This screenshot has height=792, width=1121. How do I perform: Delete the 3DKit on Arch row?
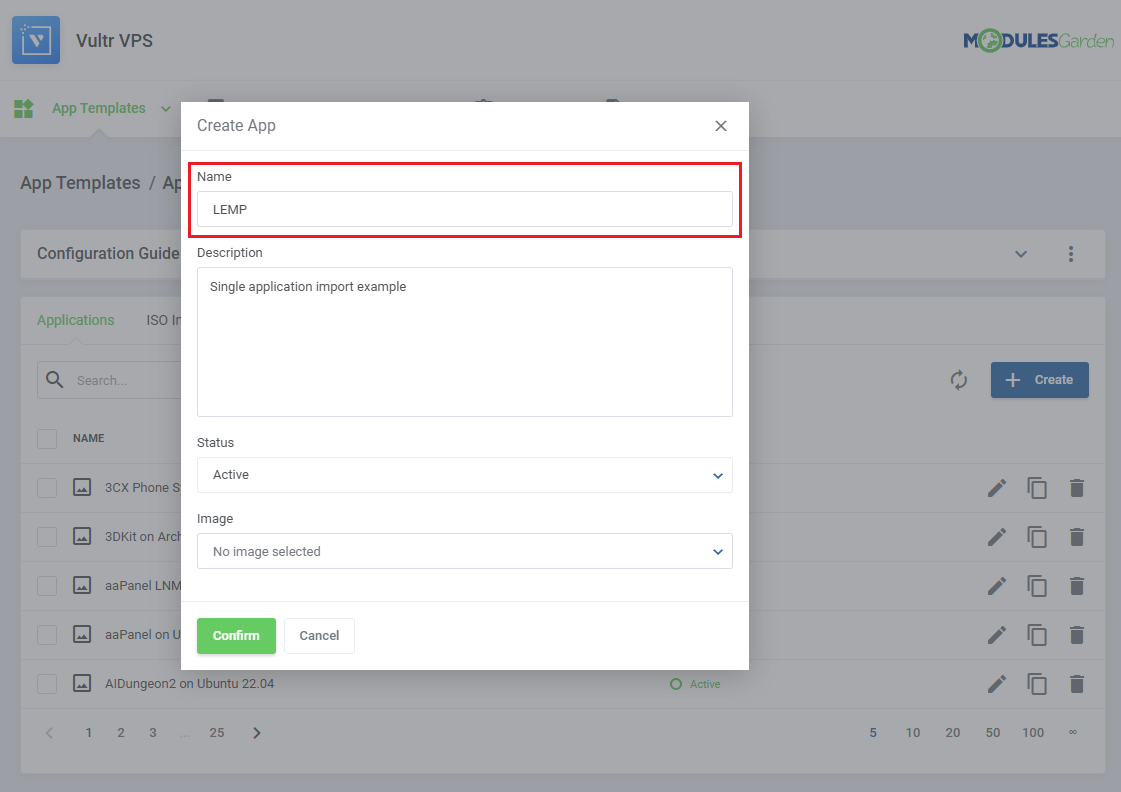tap(1077, 537)
